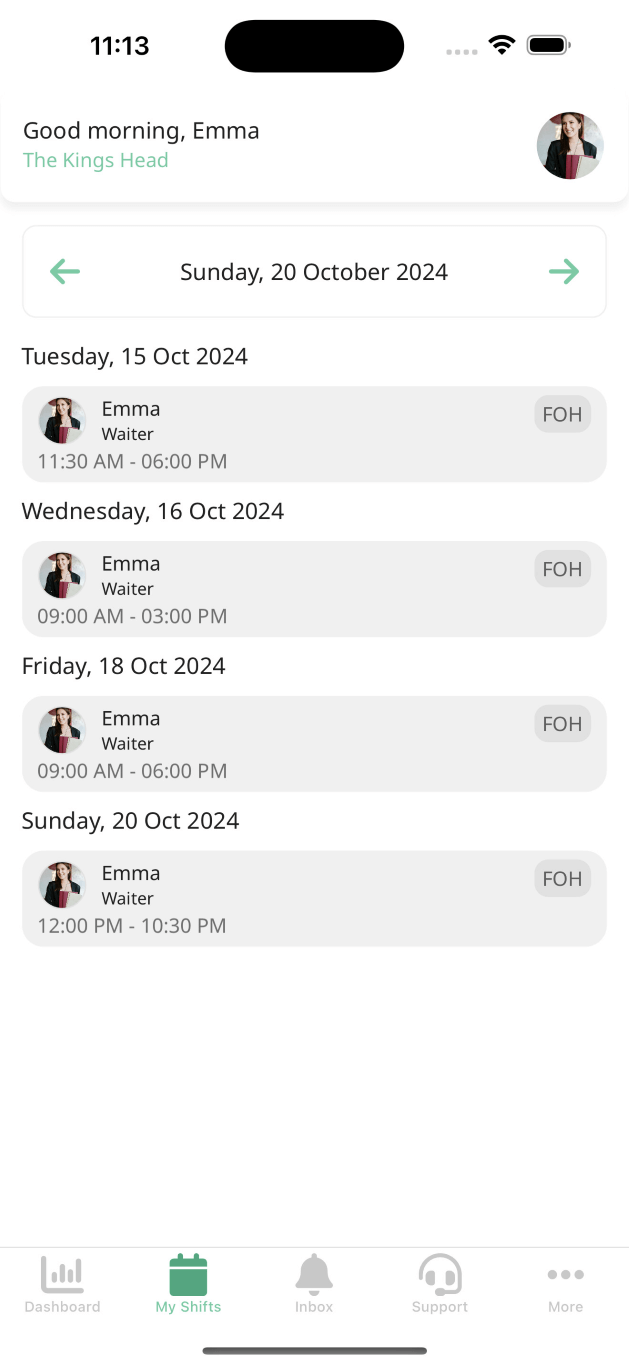Open Friday 18 Oct shift card
This screenshot has width=629, height=1366.
pyautogui.click(x=314, y=744)
